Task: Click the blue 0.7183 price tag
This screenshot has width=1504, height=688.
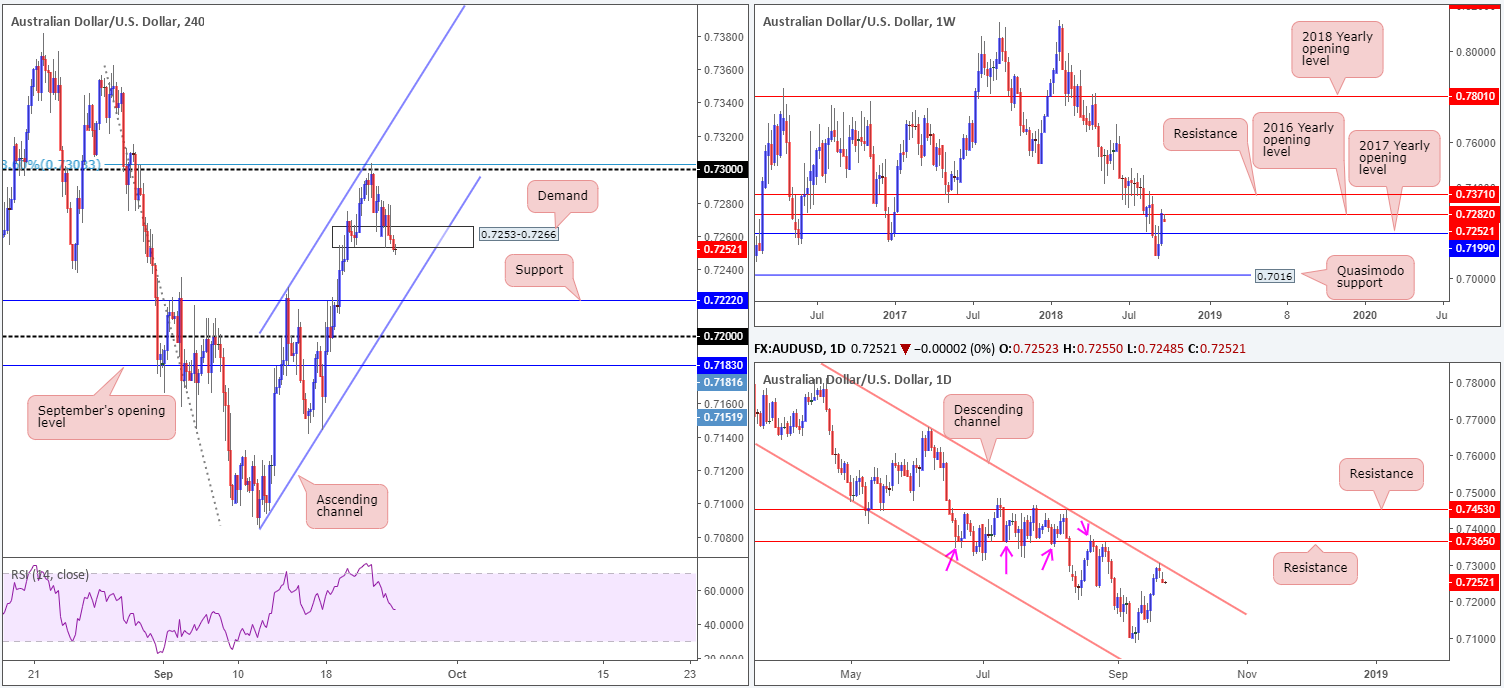Action: 720,366
